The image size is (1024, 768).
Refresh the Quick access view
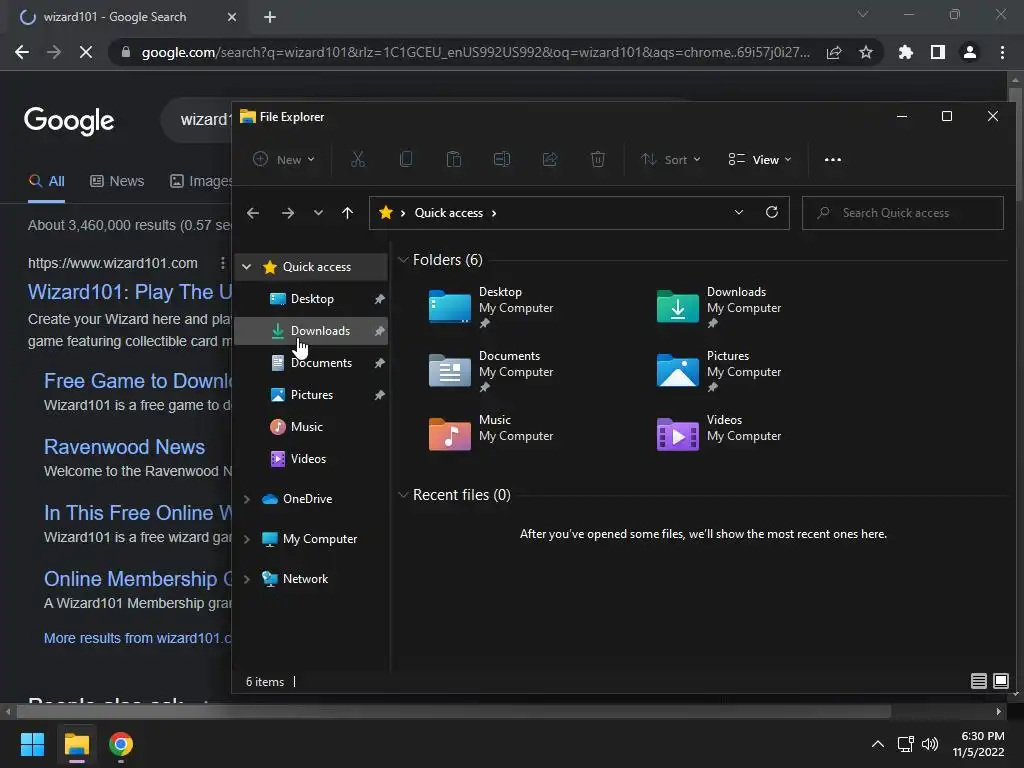click(772, 212)
